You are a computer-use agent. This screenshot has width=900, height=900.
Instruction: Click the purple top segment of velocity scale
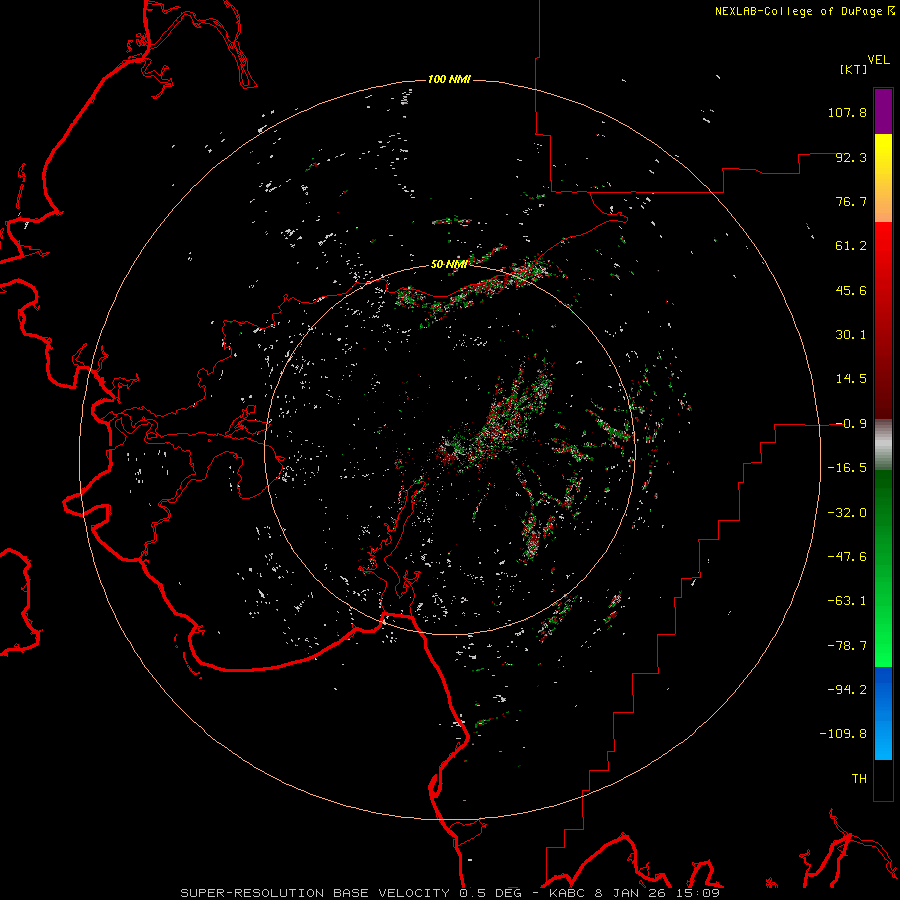[883, 111]
